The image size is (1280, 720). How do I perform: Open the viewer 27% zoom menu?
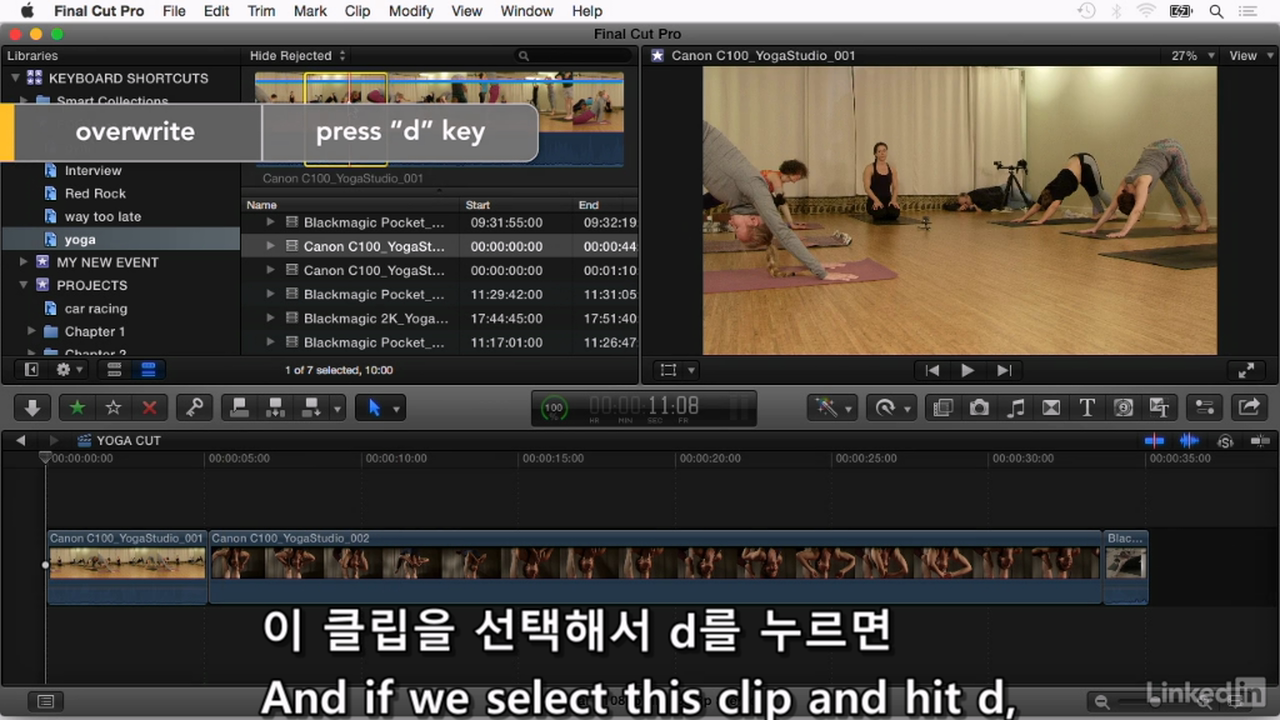point(1194,56)
